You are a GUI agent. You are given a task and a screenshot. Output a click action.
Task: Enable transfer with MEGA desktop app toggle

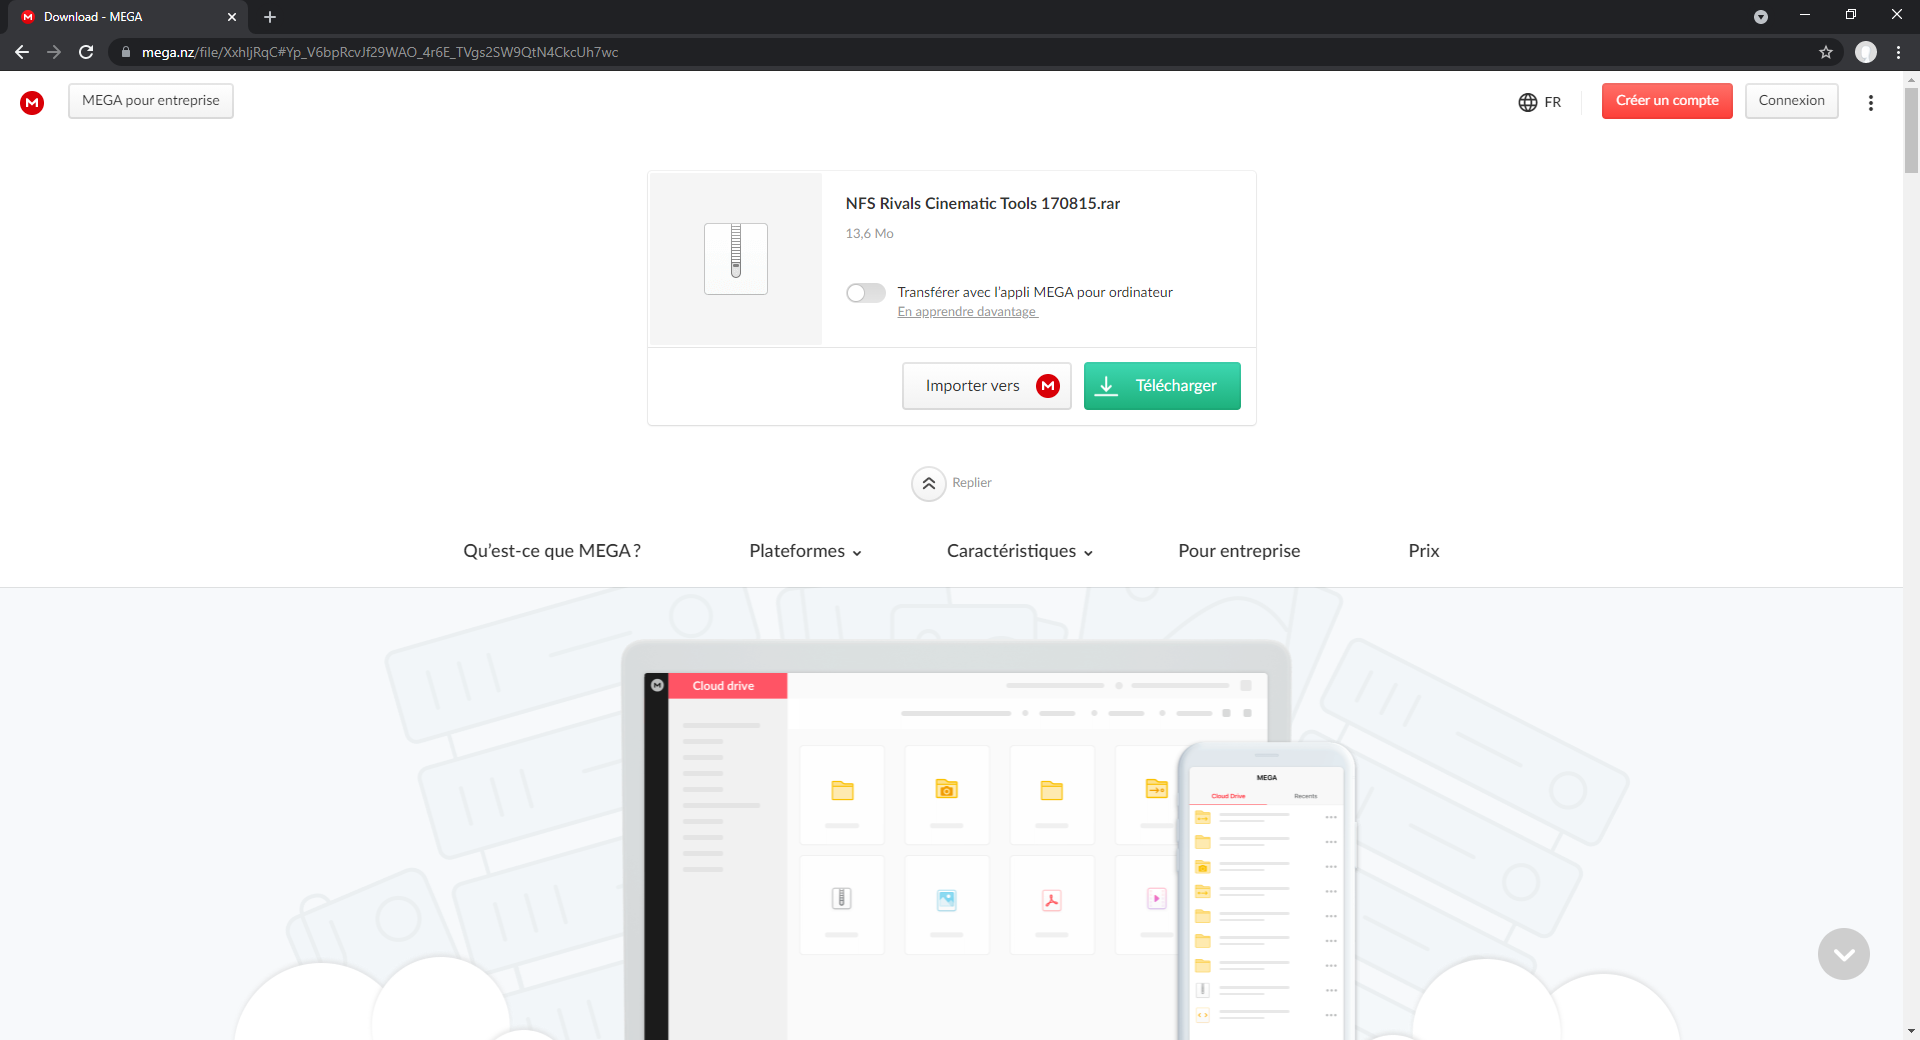tap(866, 292)
